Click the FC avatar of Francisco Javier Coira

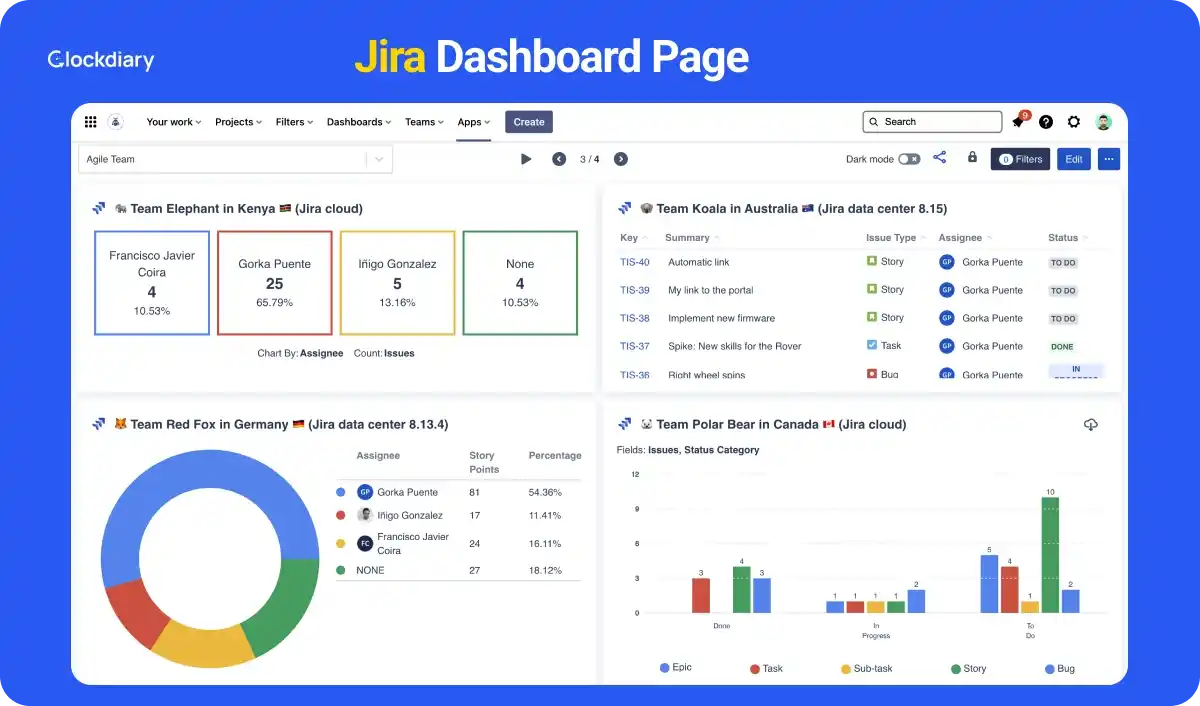[x=365, y=543]
